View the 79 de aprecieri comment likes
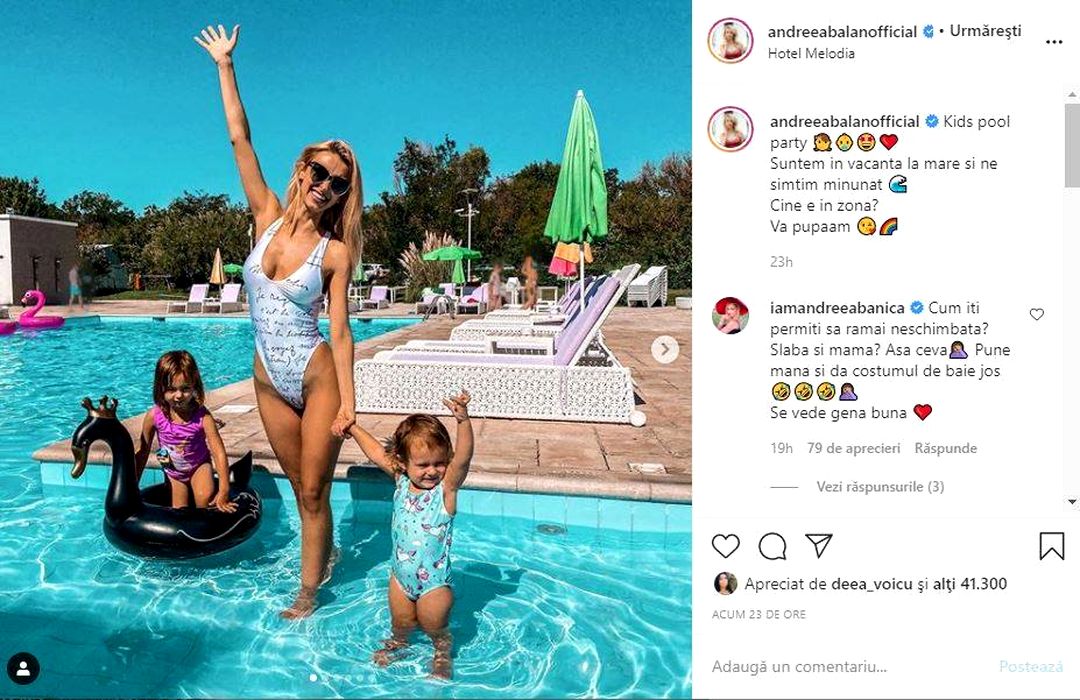Screen dimensions: 1080x700 click(x=853, y=448)
